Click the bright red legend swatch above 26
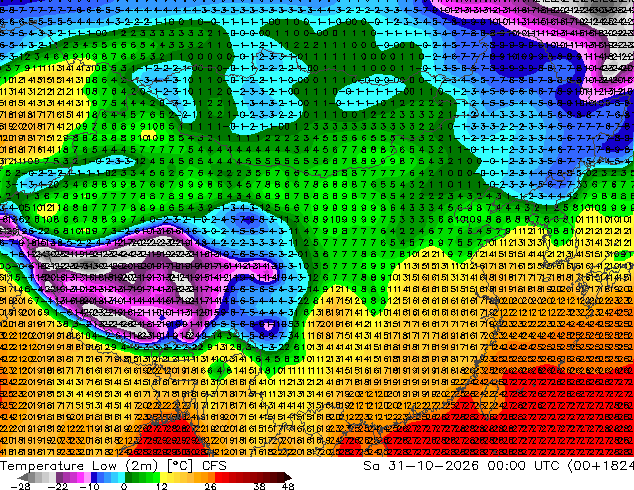The height and width of the screenshot is (490, 634). point(218,477)
